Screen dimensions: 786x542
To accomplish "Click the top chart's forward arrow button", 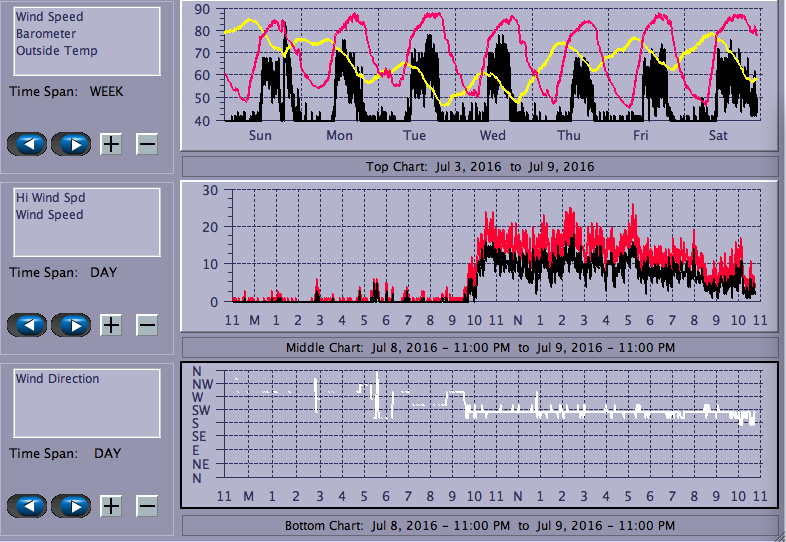I will click(71, 144).
